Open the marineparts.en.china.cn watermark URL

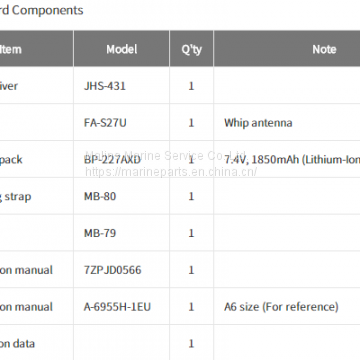[x=171, y=172]
